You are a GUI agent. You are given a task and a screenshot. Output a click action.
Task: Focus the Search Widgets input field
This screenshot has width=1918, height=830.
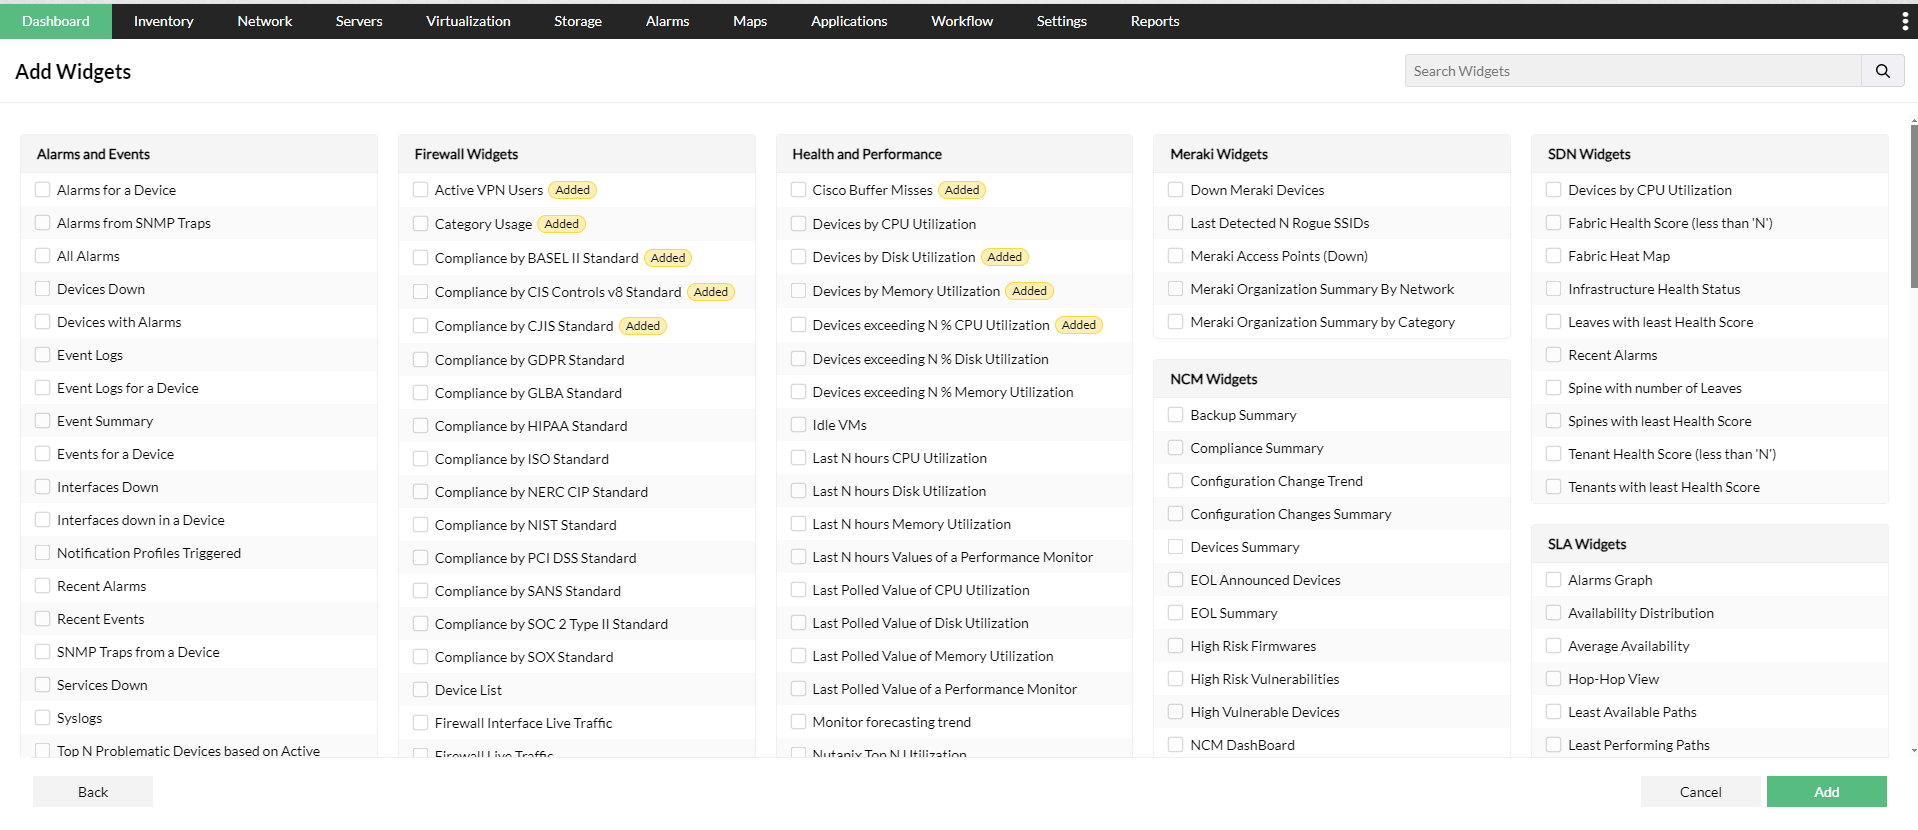pyautogui.click(x=1632, y=71)
